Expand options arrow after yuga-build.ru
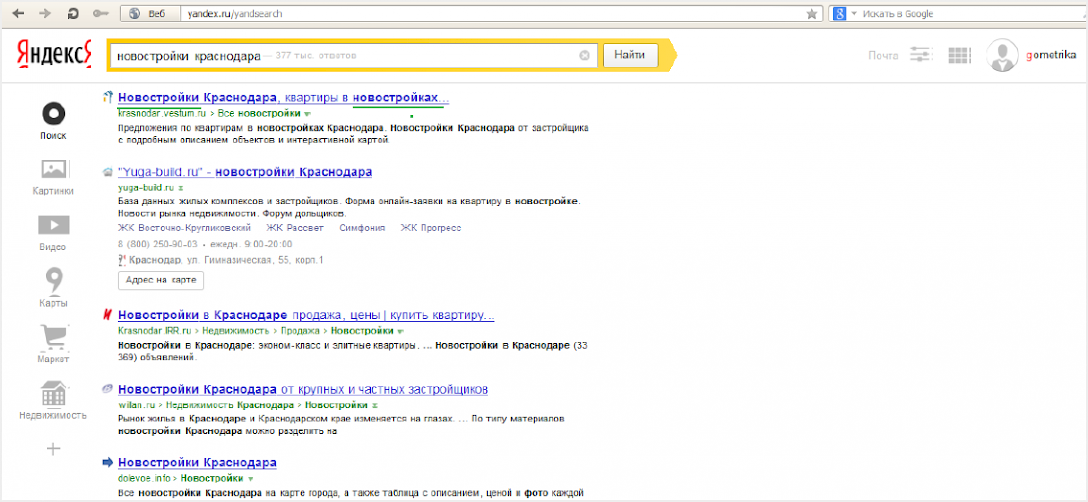The image size is (1088, 502). click(x=180, y=188)
